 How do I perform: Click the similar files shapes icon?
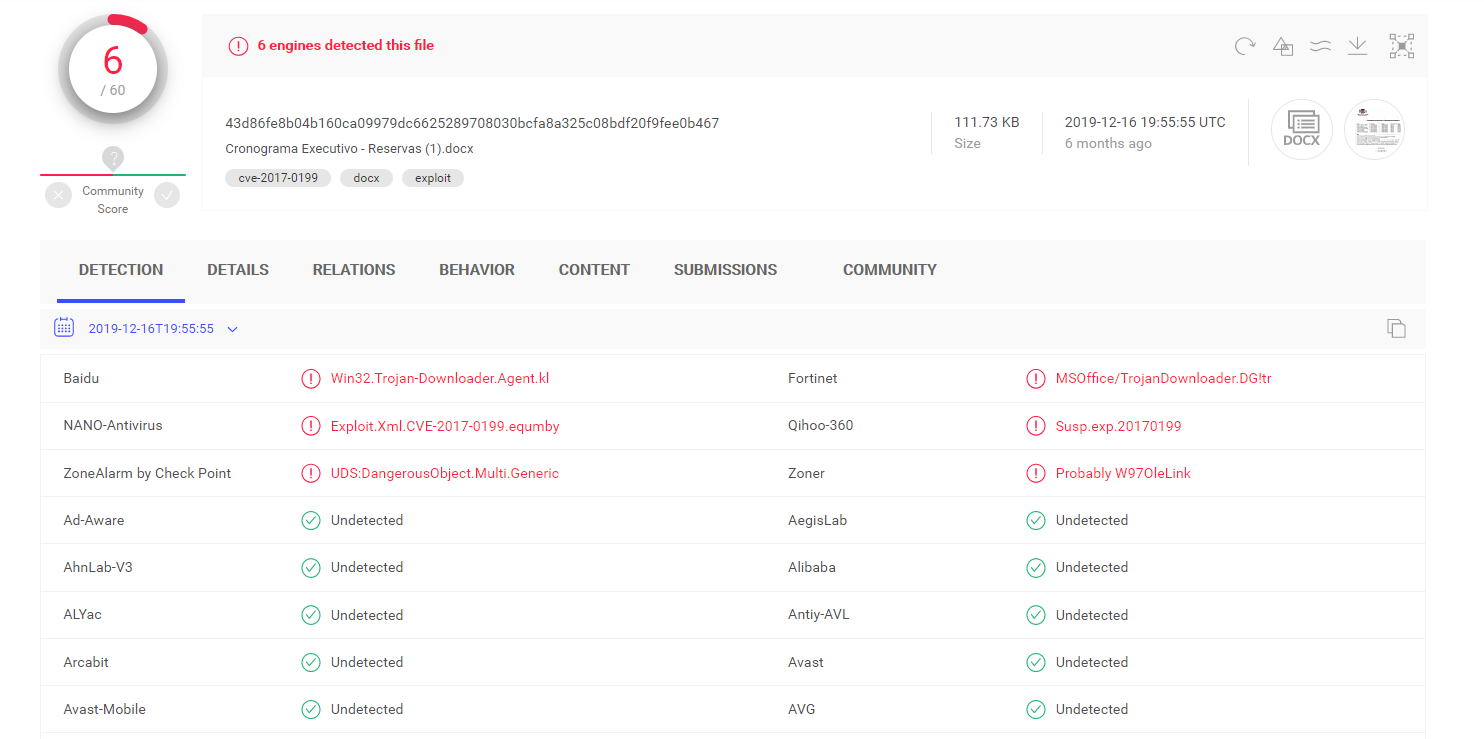[x=1283, y=46]
